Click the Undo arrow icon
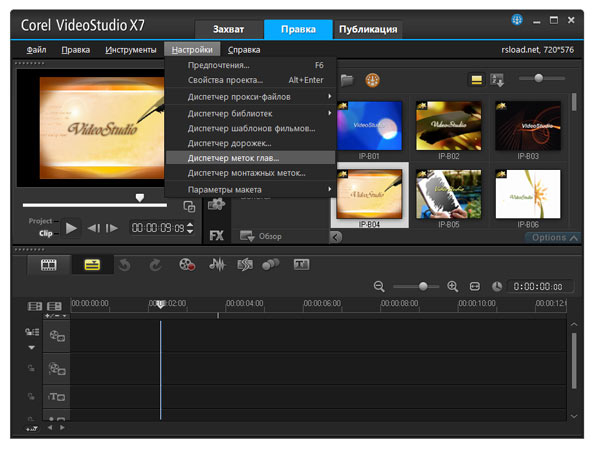This screenshot has height=454, width=600. click(x=125, y=265)
